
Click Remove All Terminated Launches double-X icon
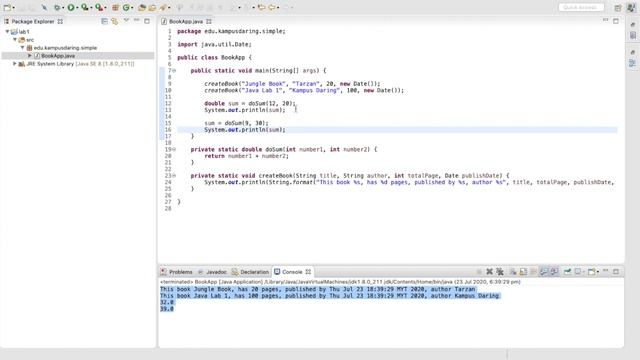pyautogui.click(x=500, y=272)
